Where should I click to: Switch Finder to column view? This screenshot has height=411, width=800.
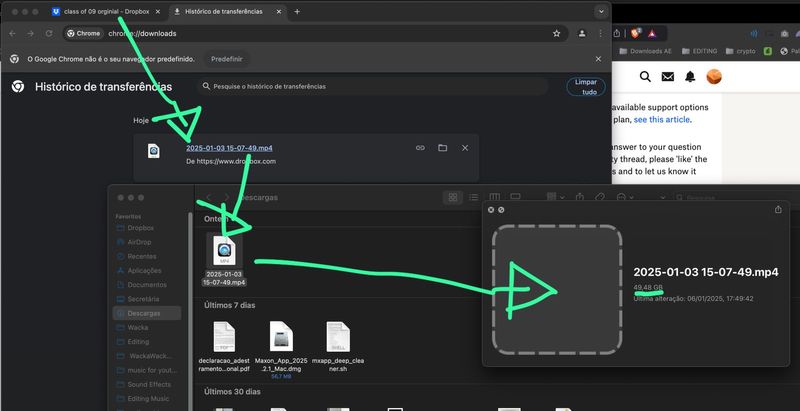pos(495,198)
